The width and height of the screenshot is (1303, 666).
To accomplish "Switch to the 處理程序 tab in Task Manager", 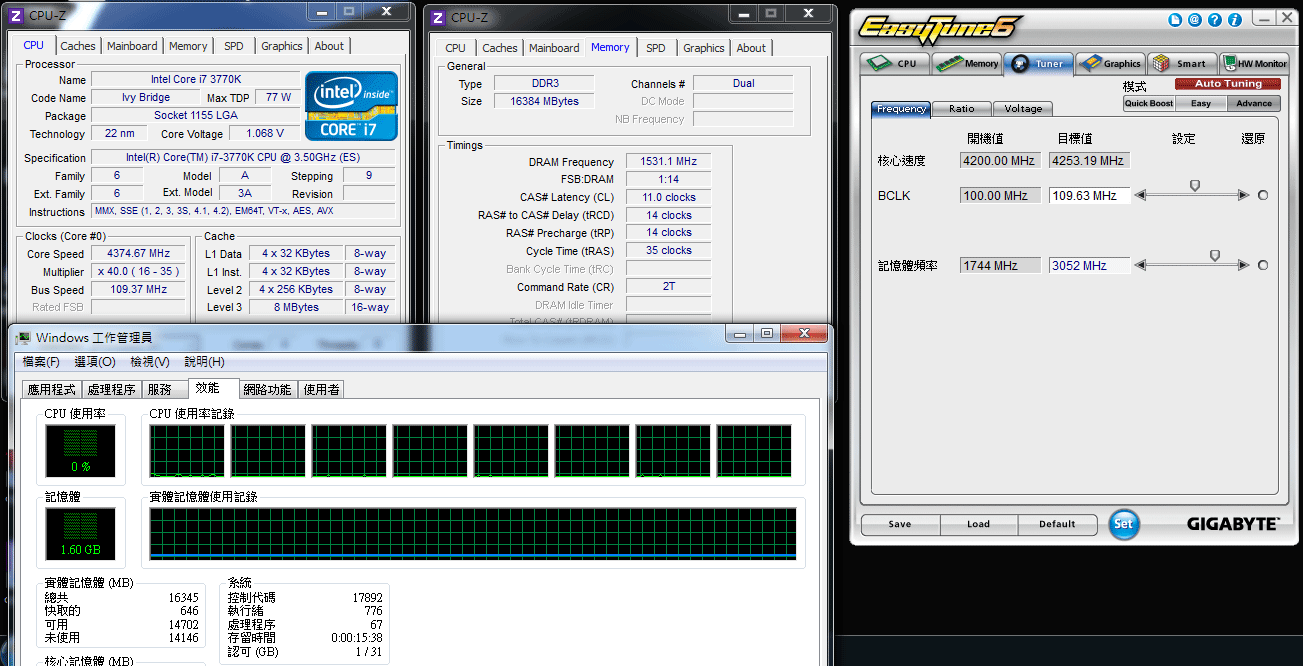I will click(111, 390).
